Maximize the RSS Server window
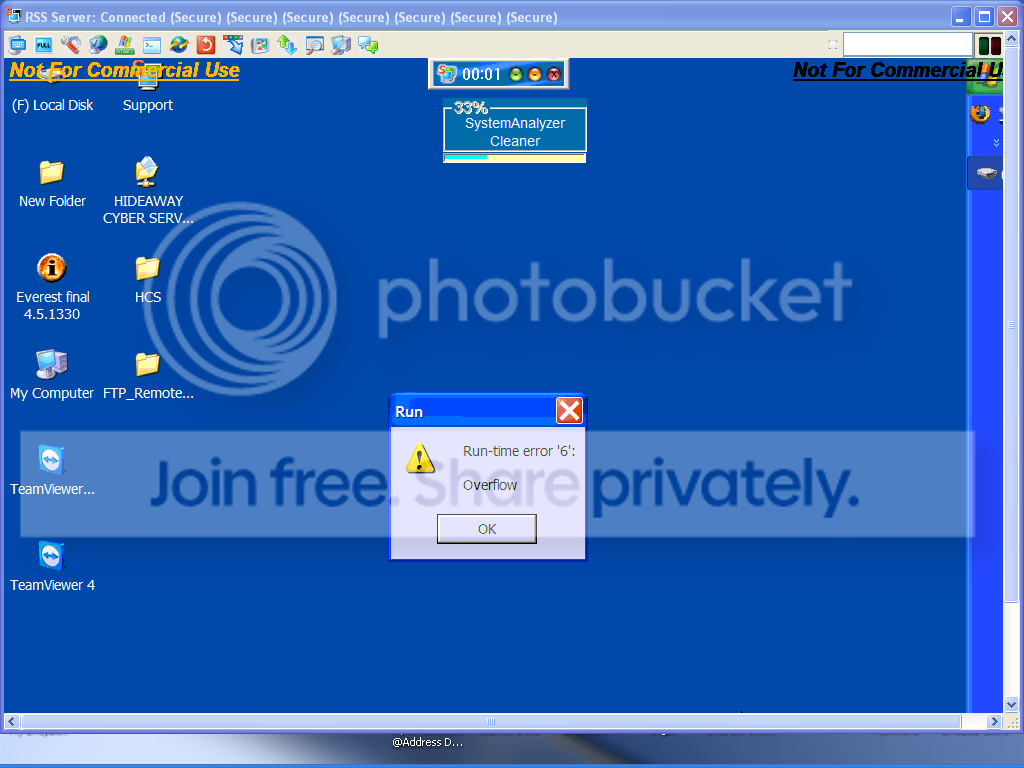Image resolution: width=1024 pixels, height=768 pixels. coord(984,17)
